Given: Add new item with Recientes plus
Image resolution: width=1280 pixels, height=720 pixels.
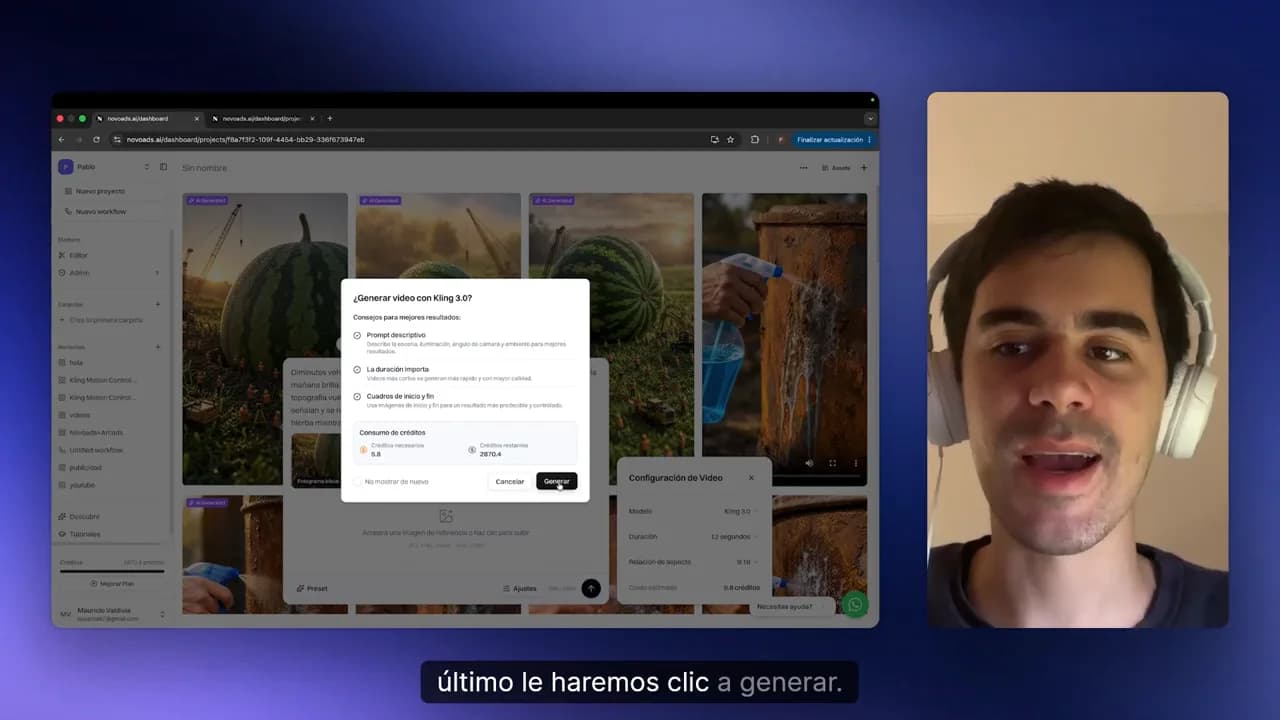Looking at the screenshot, I should [157, 347].
